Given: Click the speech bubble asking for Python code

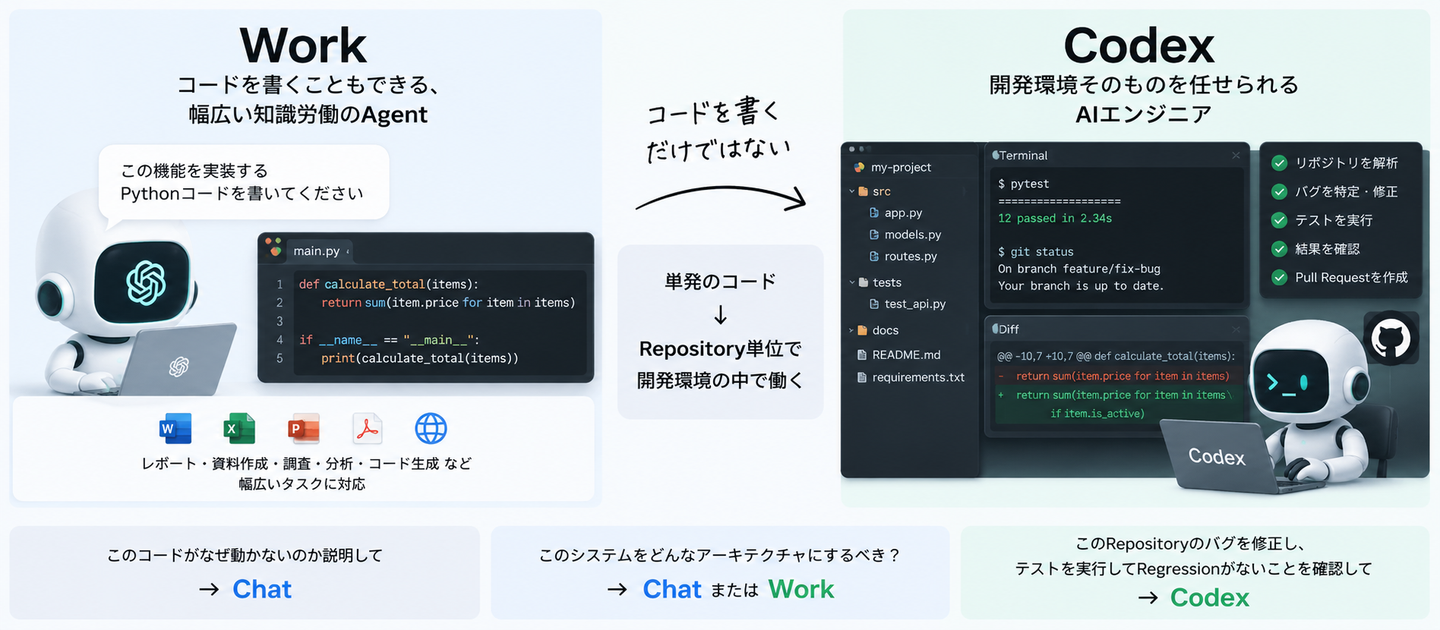Looking at the screenshot, I should pyautogui.click(x=243, y=182).
